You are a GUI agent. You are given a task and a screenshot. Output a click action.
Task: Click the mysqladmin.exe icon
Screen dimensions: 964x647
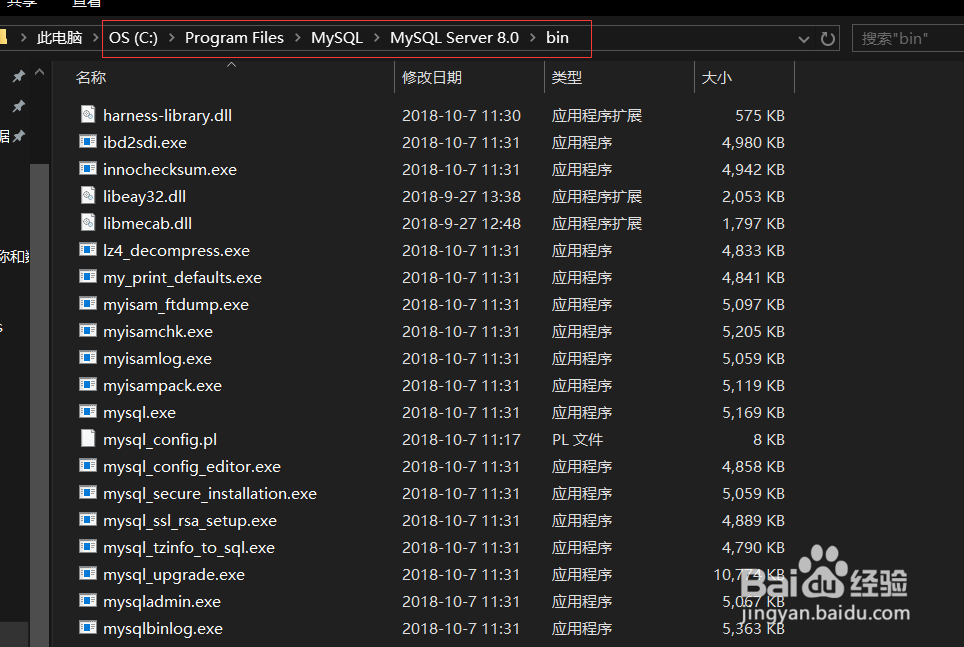[88, 601]
